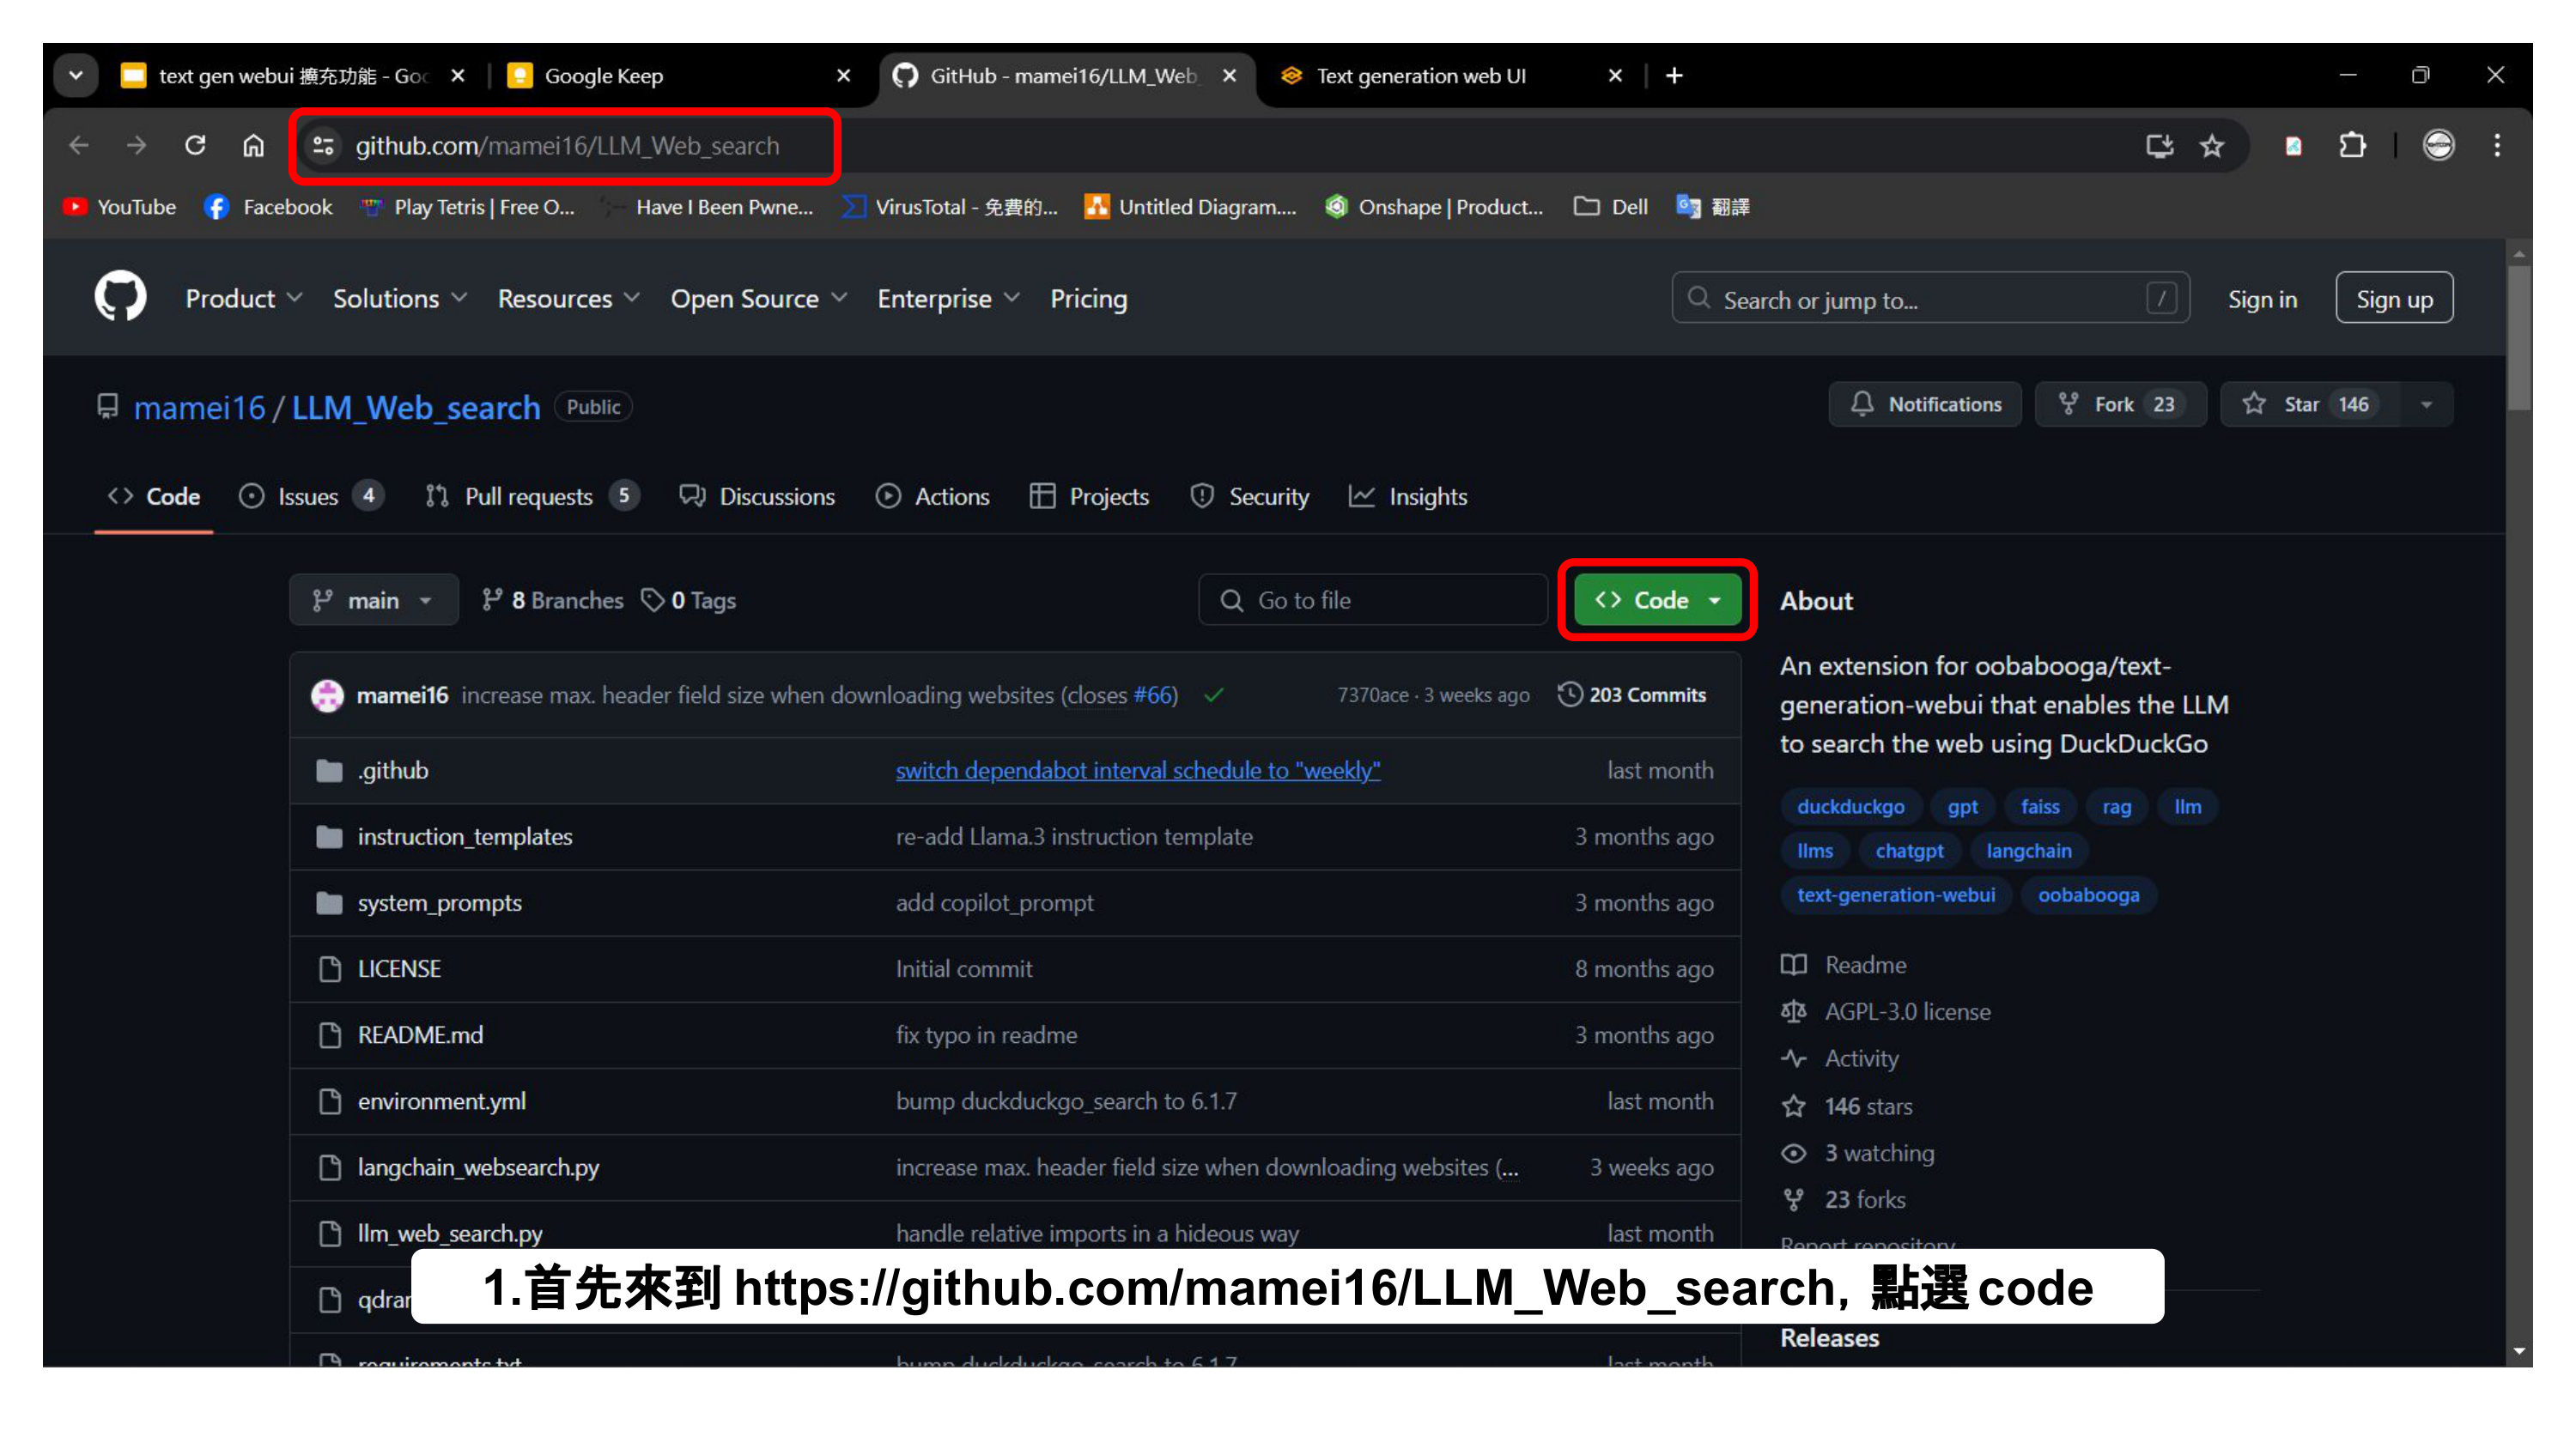Open the environment.yml file
This screenshot has width=2576, height=1449.
[x=442, y=1101]
